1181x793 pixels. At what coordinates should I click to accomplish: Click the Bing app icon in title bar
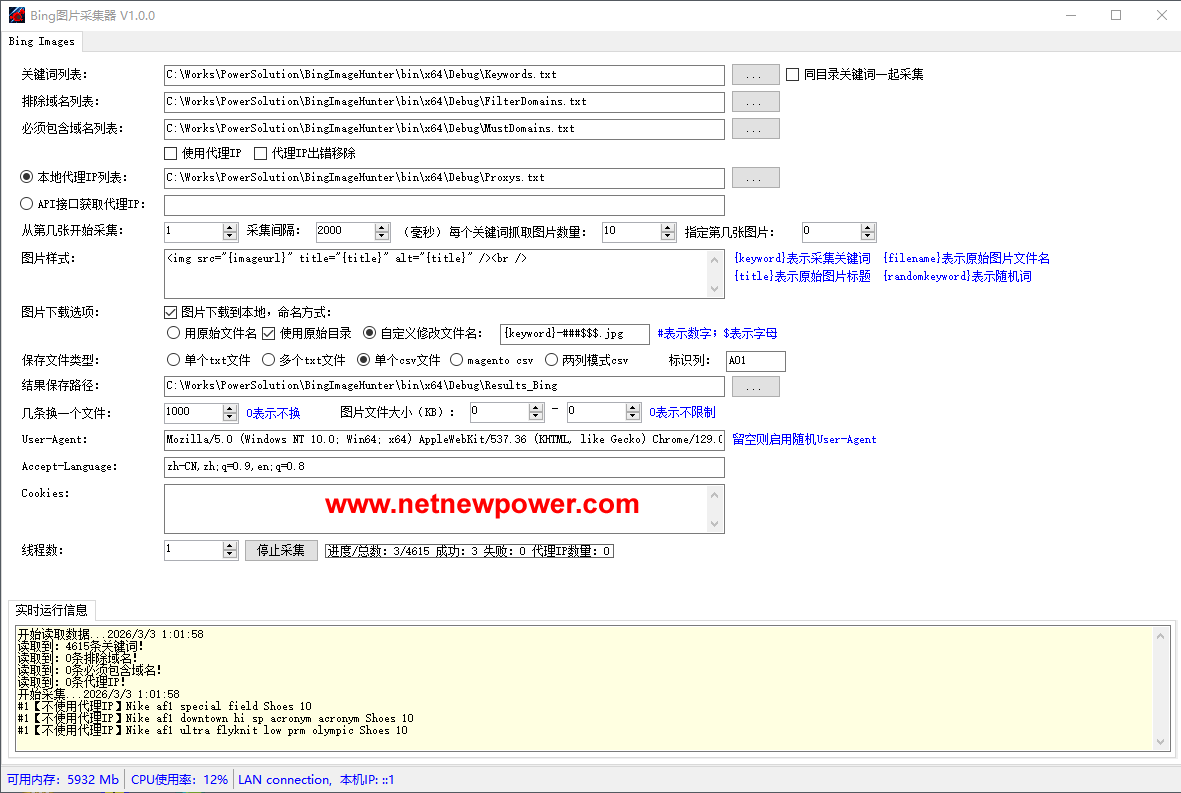pyautogui.click(x=14, y=15)
